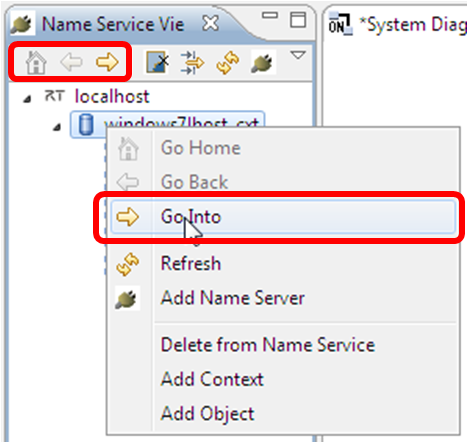Click the Go Home toolbar icon
This screenshot has height=443, width=468.
coord(36,62)
